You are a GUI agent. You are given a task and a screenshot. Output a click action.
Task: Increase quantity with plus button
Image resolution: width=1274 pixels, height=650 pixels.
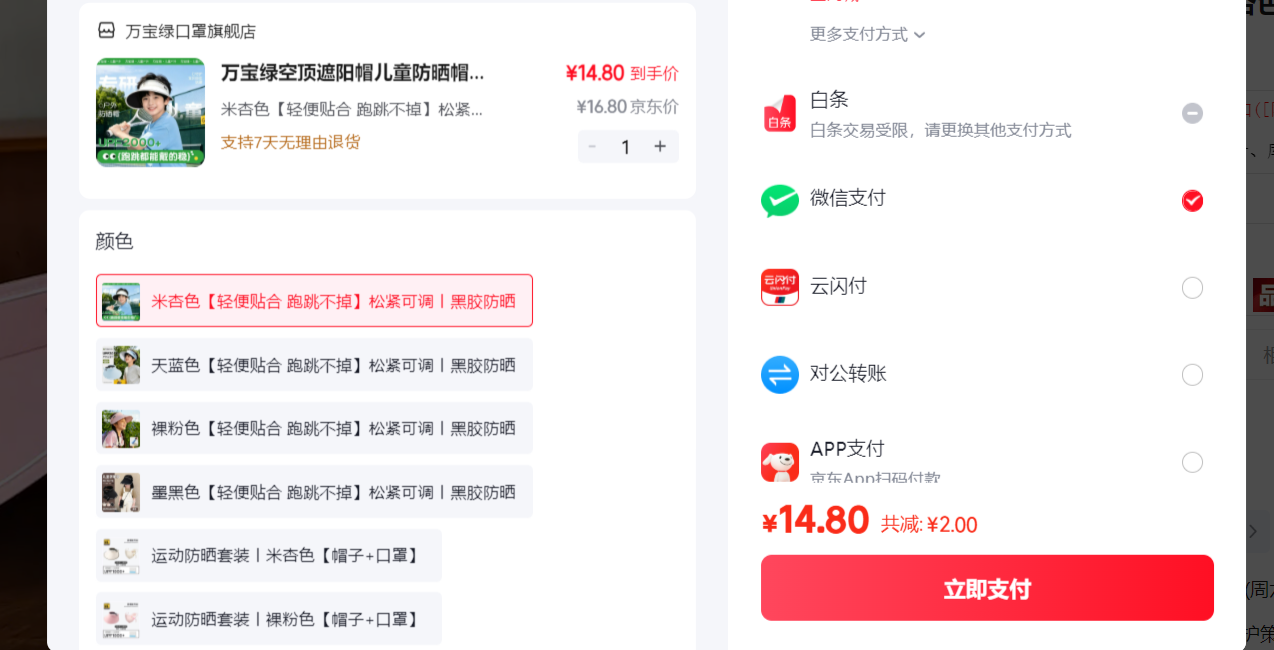coord(660,147)
